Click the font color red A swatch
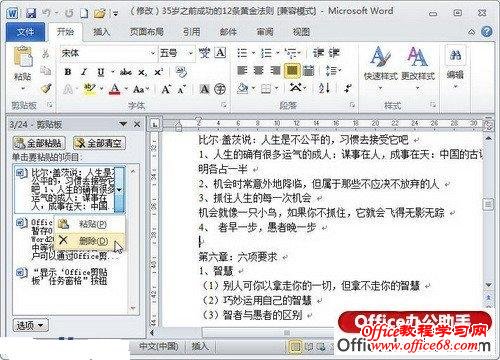Screen dimensions: 500x360 click(x=115, y=89)
